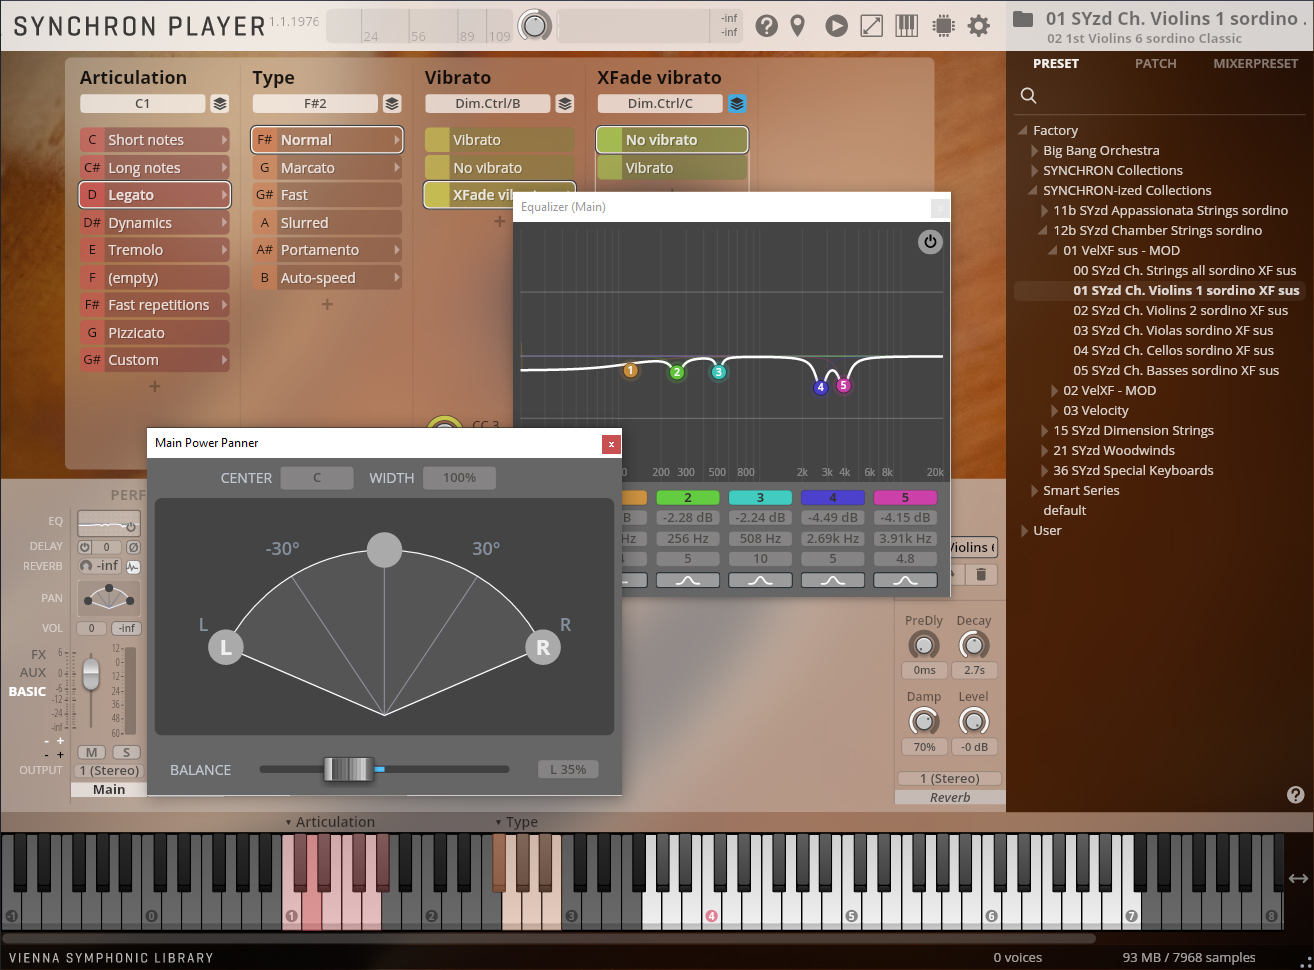Image resolution: width=1314 pixels, height=970 pixels.
Task: Toggle EQ band 4 blue button
Action: coord(833,497)
